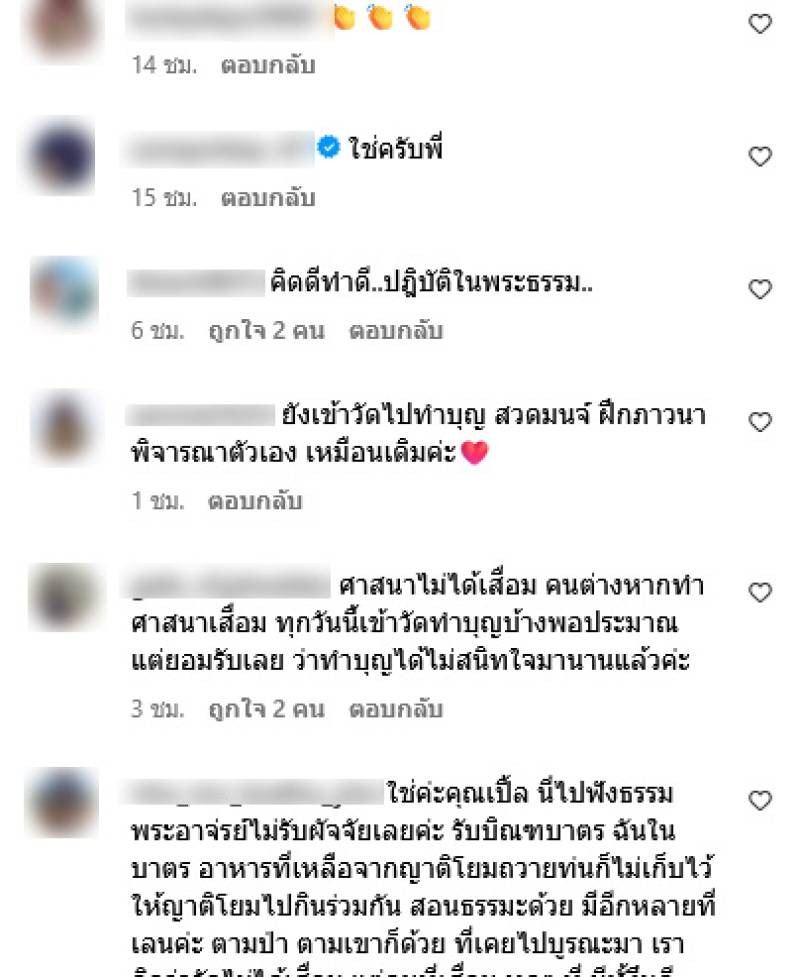Like the 'ใช่ครับพี่' comment
The height and width of the screenshot is (977, 800).
(x=760, y=156)
